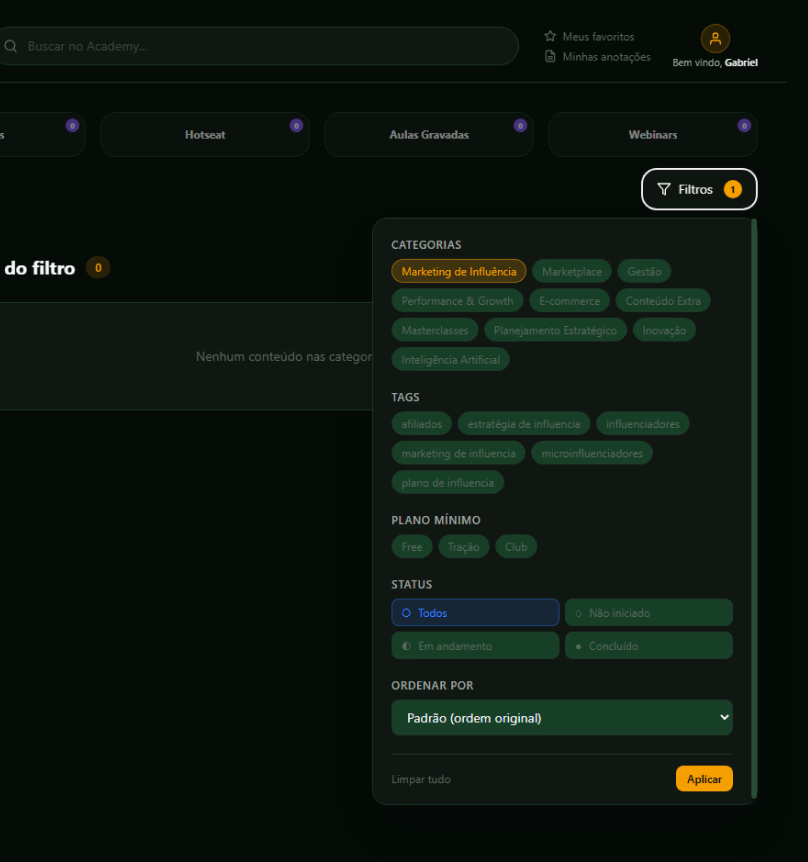Select the Todos status option
808x862 pixels.
475,612
